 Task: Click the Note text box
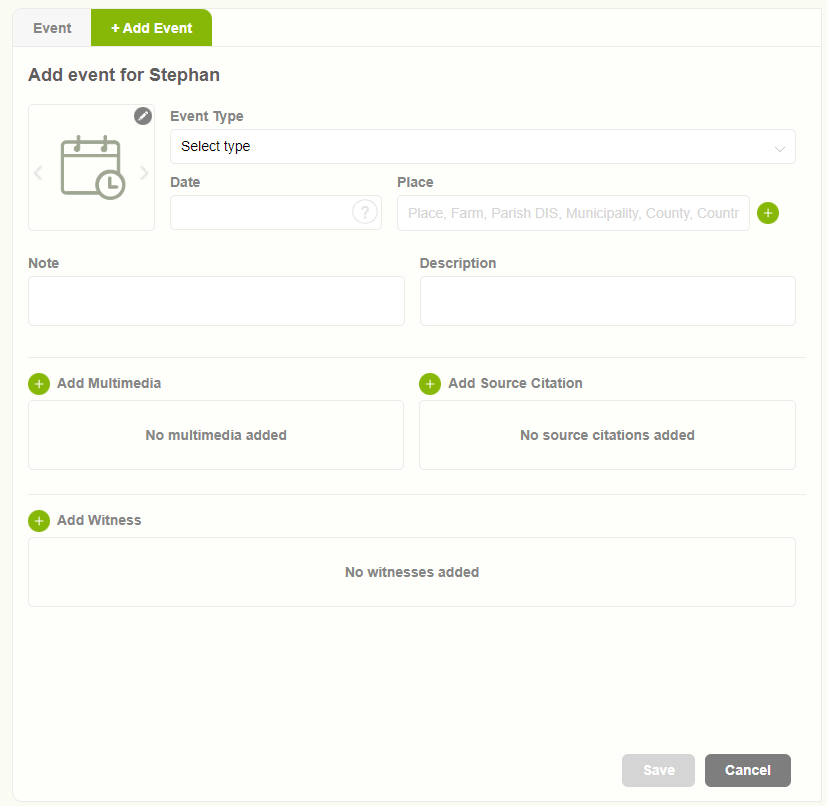(x=215, y=300)
